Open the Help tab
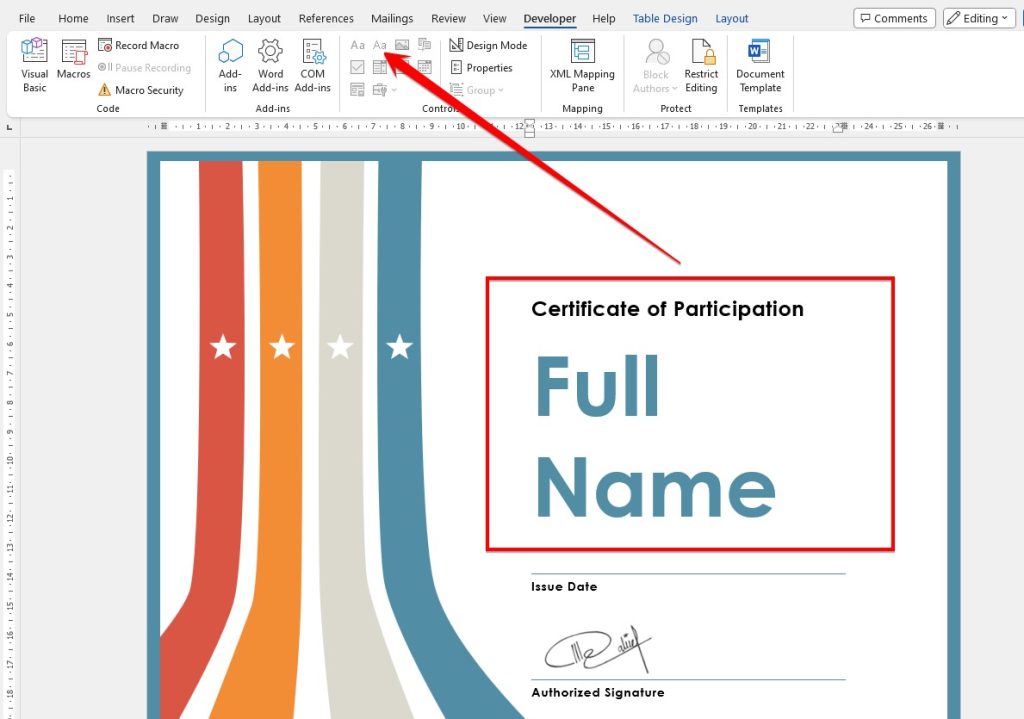Screen dimensions: 1024x719 [603, 18]
